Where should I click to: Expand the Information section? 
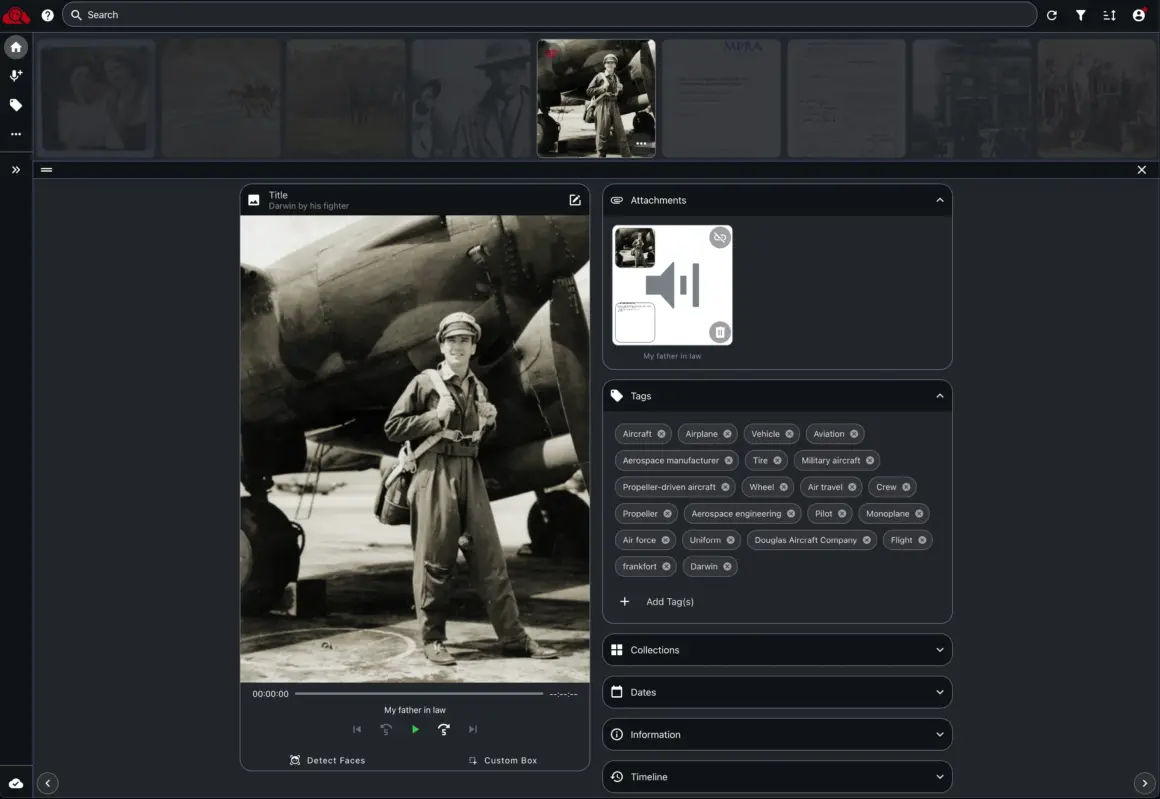click(777, 734)
